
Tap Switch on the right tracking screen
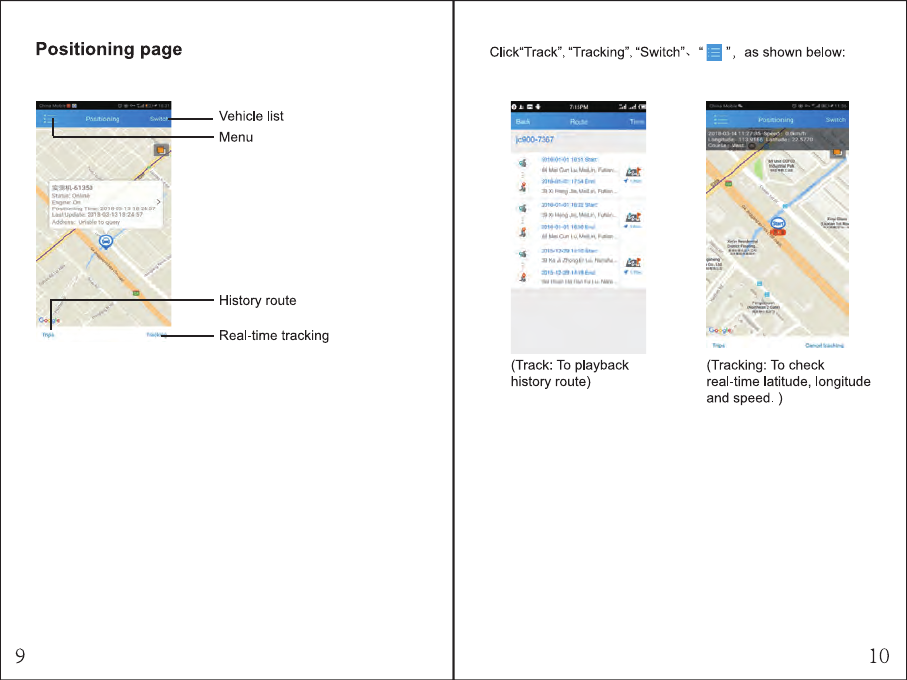pyautogui.click(x=835, y=120)
